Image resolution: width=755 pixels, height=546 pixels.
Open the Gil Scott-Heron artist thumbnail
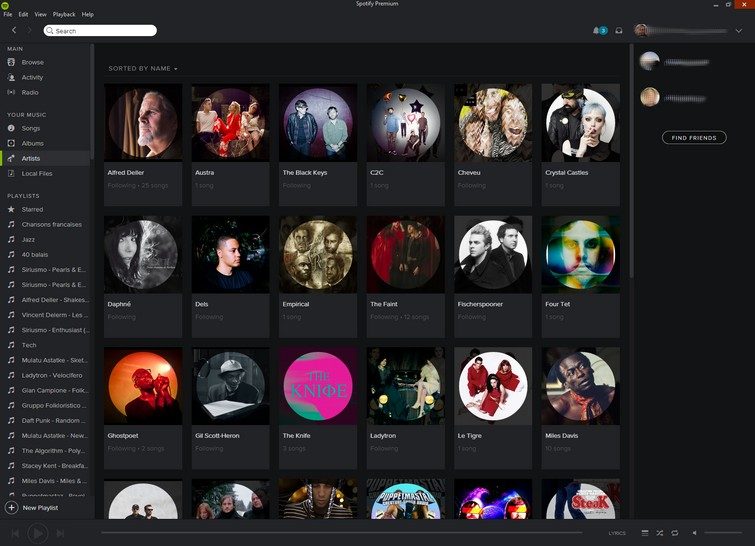(231, 386)
